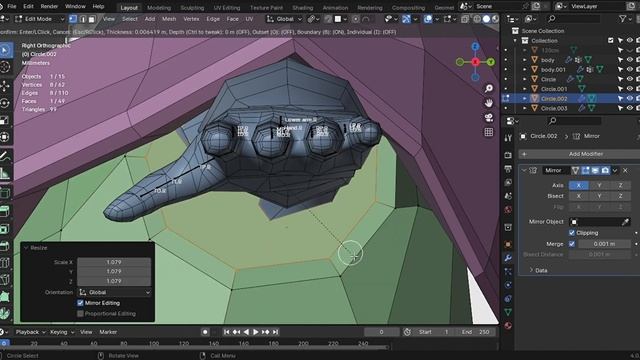Uncheck the Mirror Editing checkbox
The height and width of the screenshot is (360, 640).
tap(80, 303)
